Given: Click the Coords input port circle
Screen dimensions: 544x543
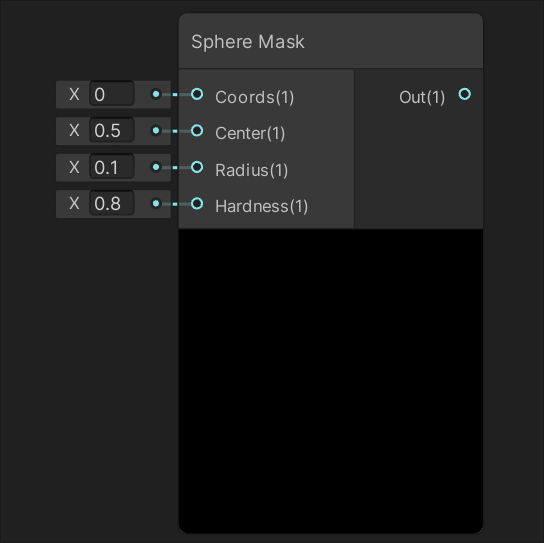Looking at the screenshot, I should coord(197,94).
